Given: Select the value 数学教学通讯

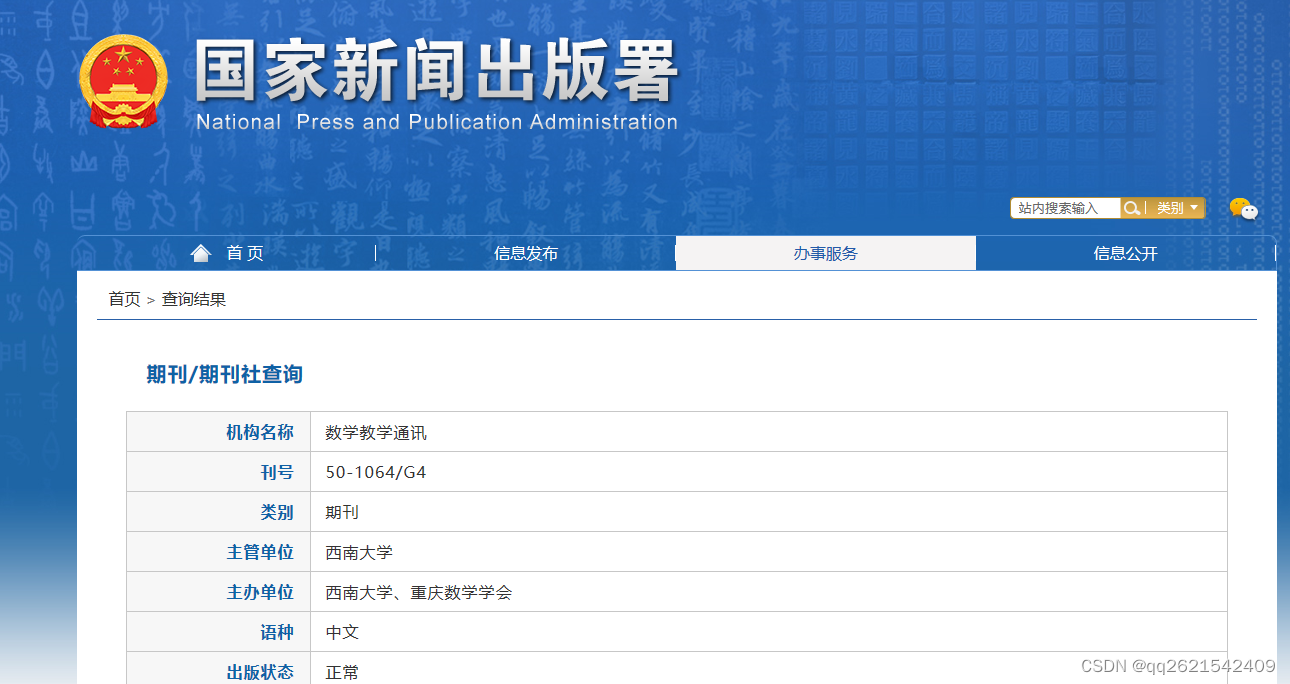Looking at the screenshot, I should coord(376,433).
